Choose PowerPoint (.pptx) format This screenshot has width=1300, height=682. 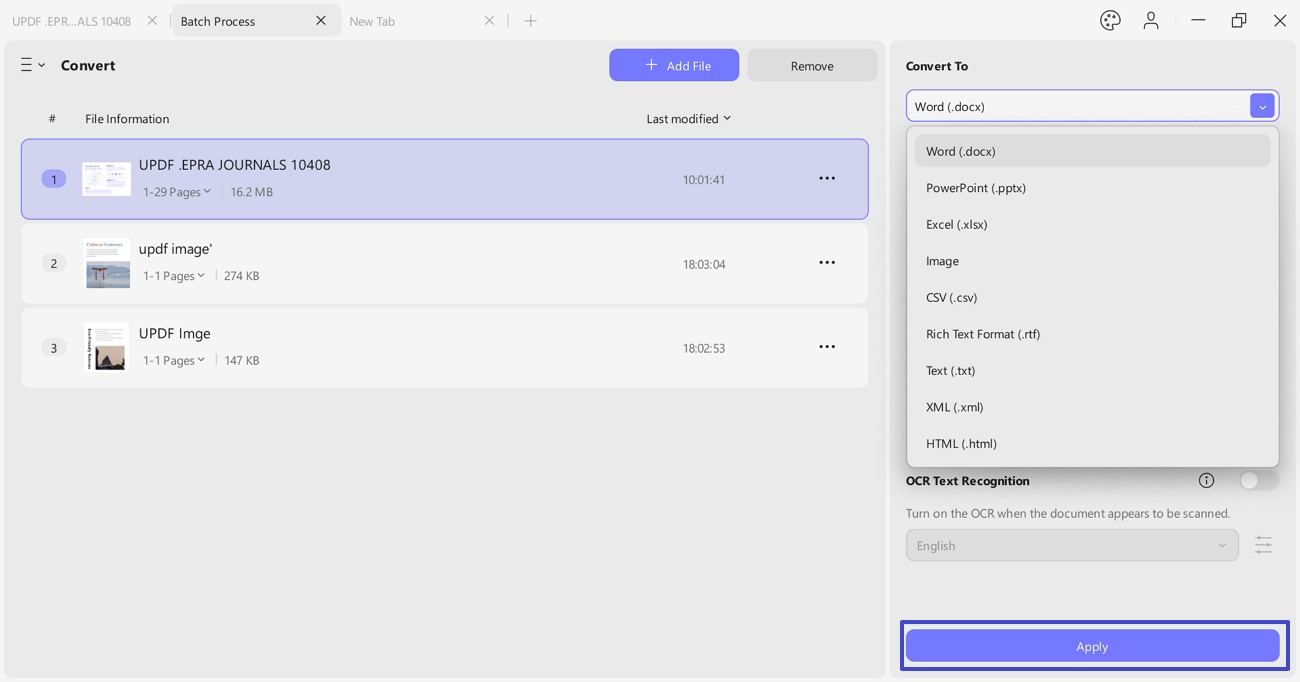(x=976, y=188)
